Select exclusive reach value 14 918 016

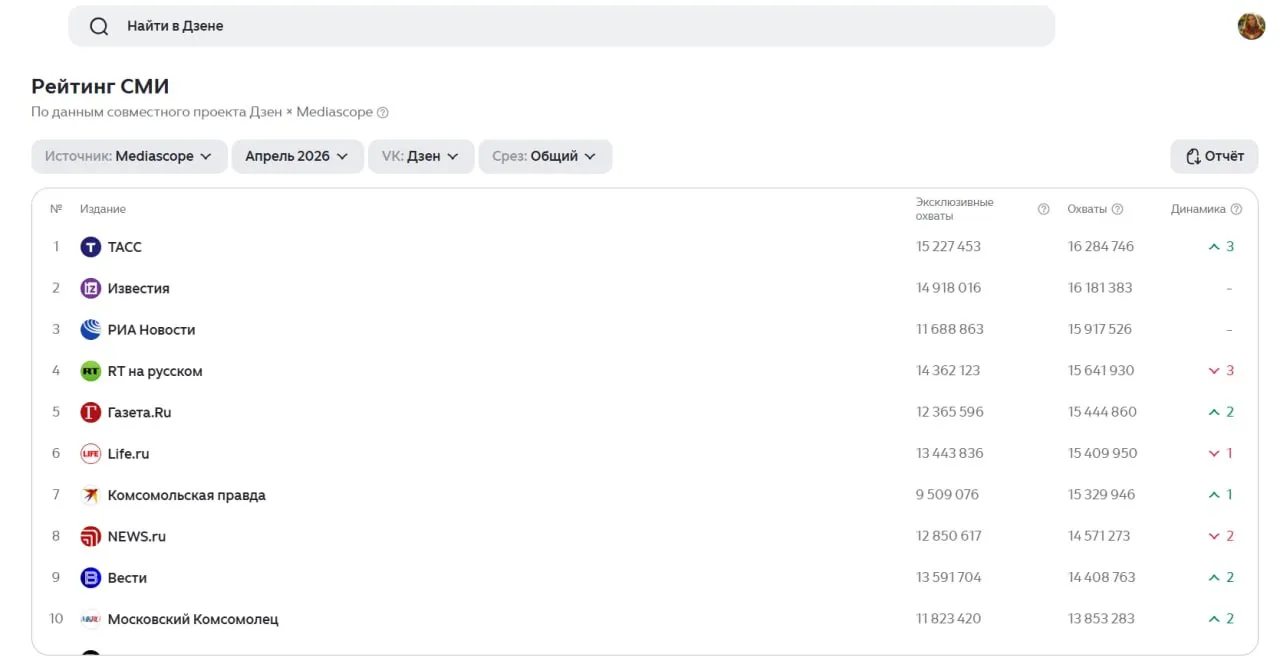tap(949, 287)
